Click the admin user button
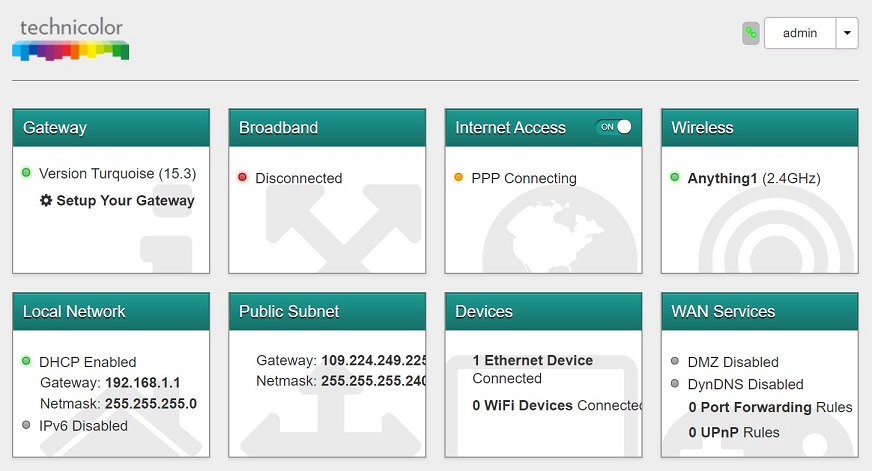The width and height of the screenshot is (872, 471). pyautogui.click(x=800, y=33)
